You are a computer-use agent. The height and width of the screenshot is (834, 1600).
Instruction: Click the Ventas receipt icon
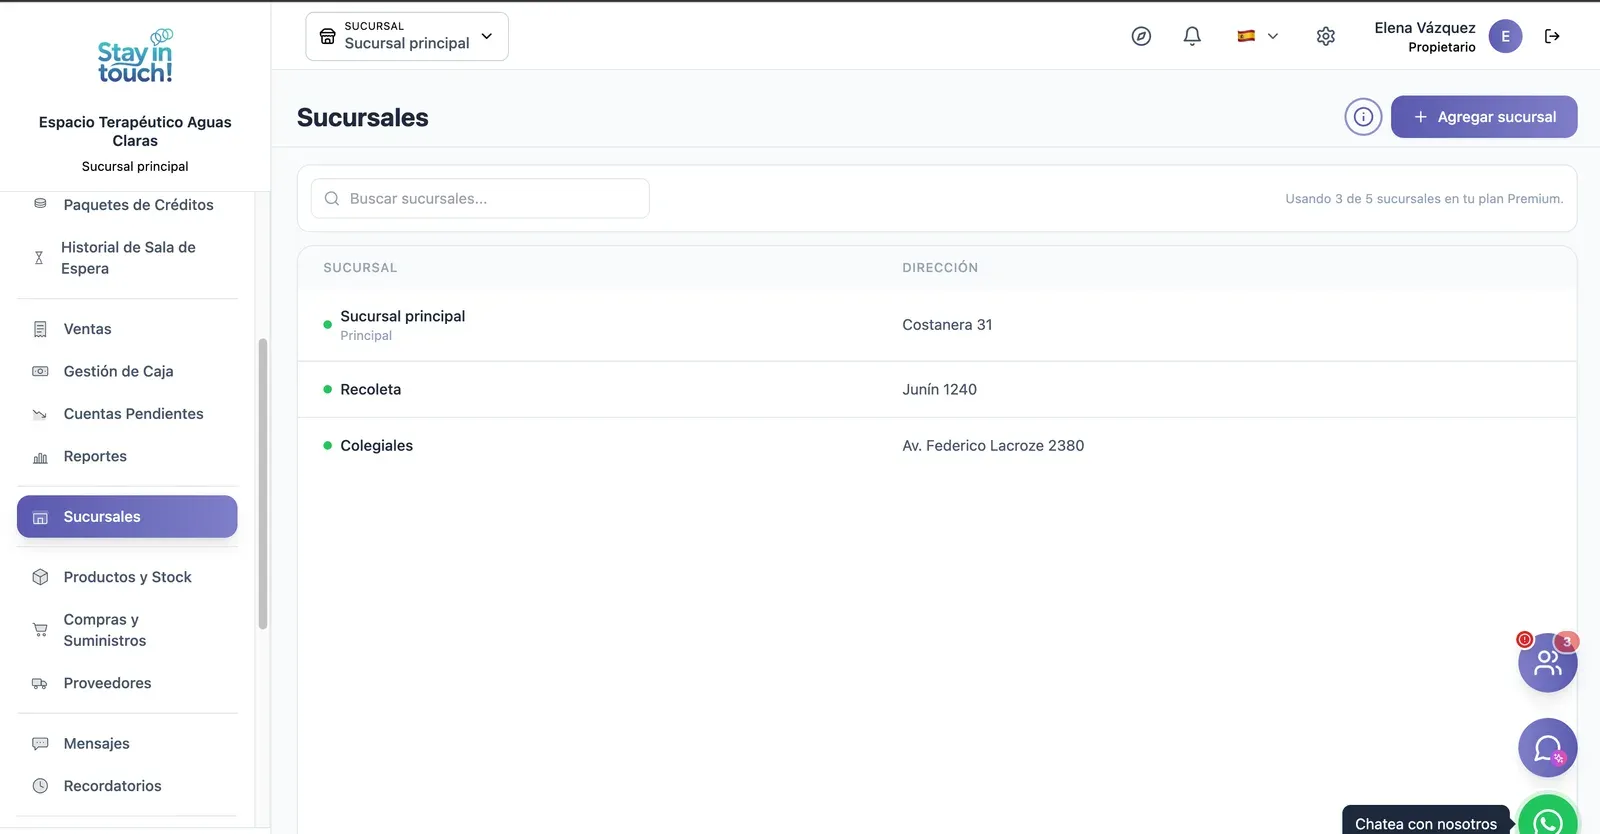click(40, 329)
